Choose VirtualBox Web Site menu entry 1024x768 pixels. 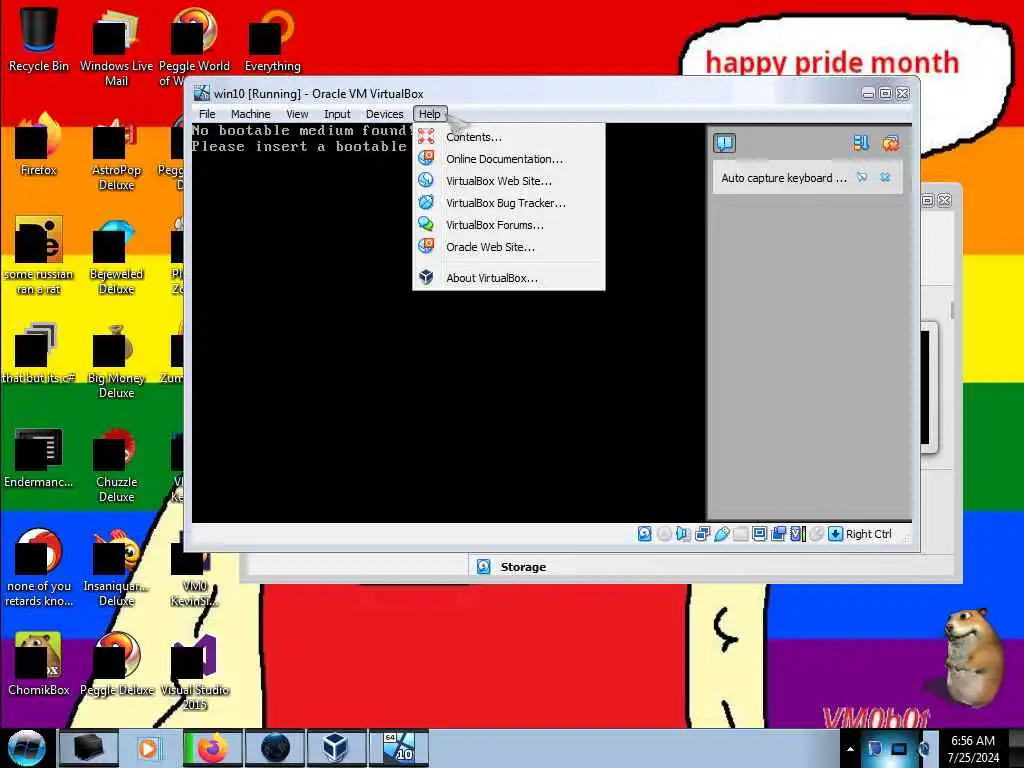508,181
